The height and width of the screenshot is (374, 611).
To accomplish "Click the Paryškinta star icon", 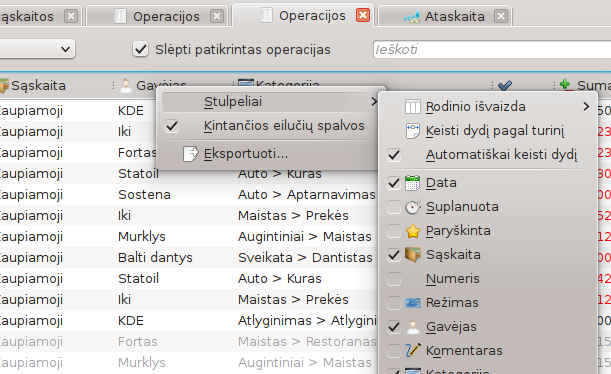I will click(413, 231).
